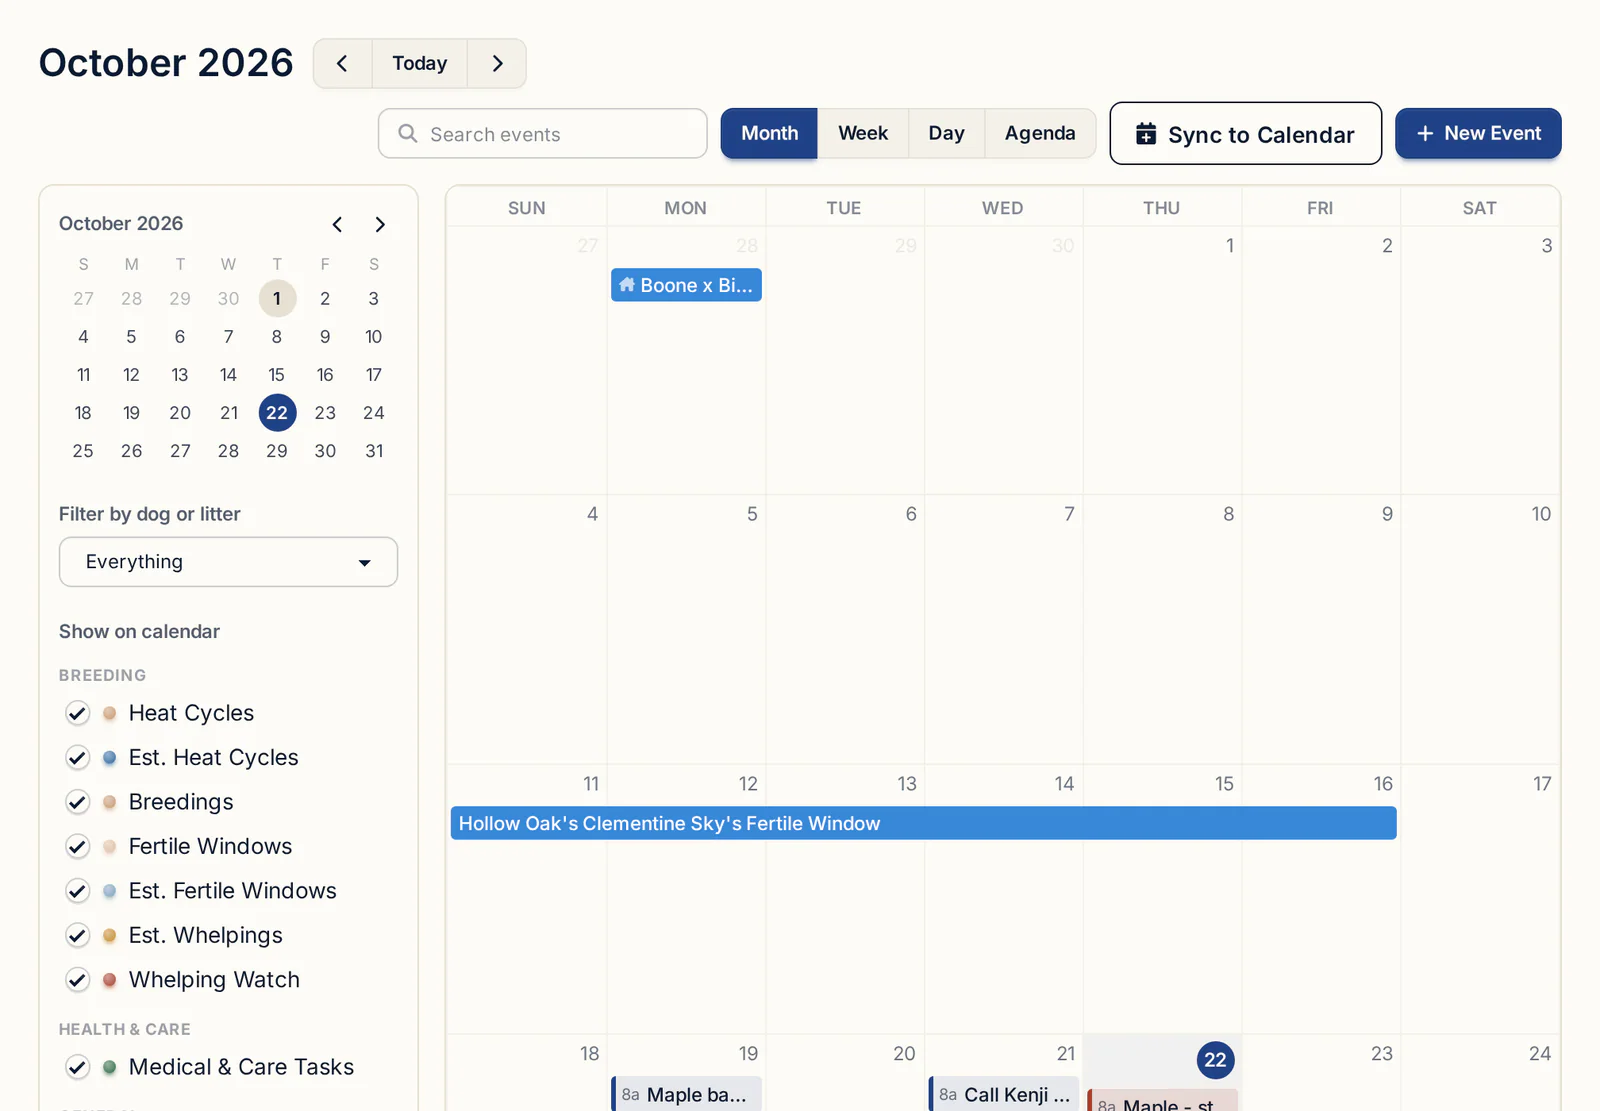Select October 22 in mini calendar
1600x1111 pixels.
click(277, 413)
